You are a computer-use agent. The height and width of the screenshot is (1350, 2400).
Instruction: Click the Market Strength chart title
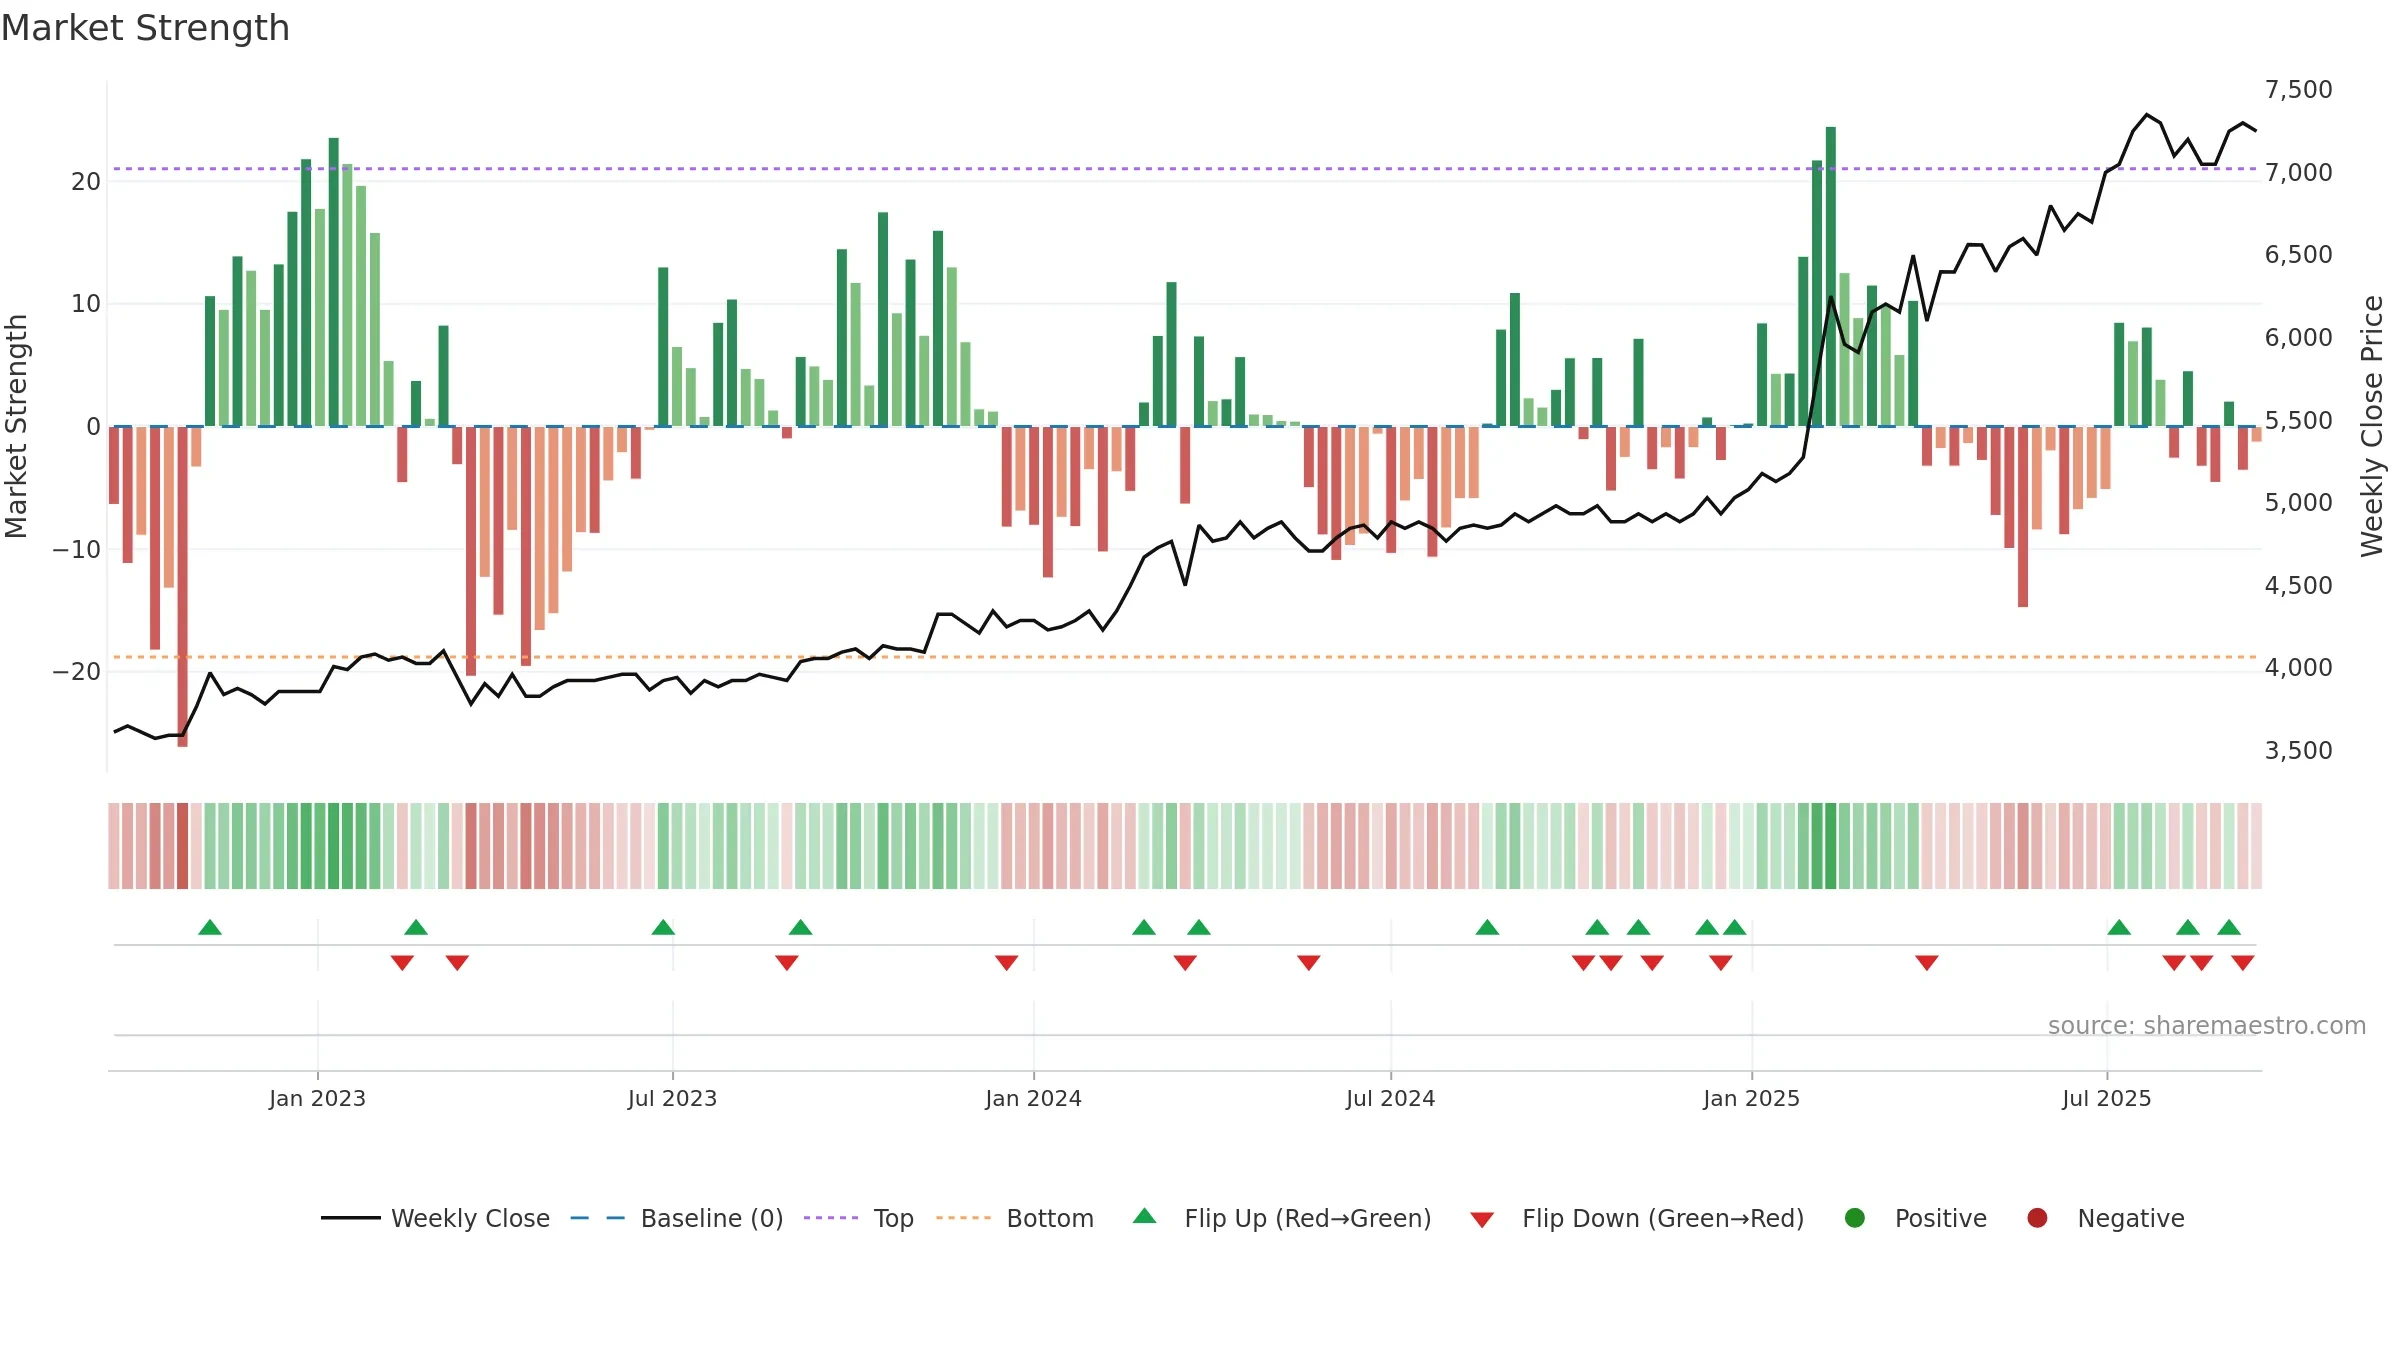[x=145, y=28]
